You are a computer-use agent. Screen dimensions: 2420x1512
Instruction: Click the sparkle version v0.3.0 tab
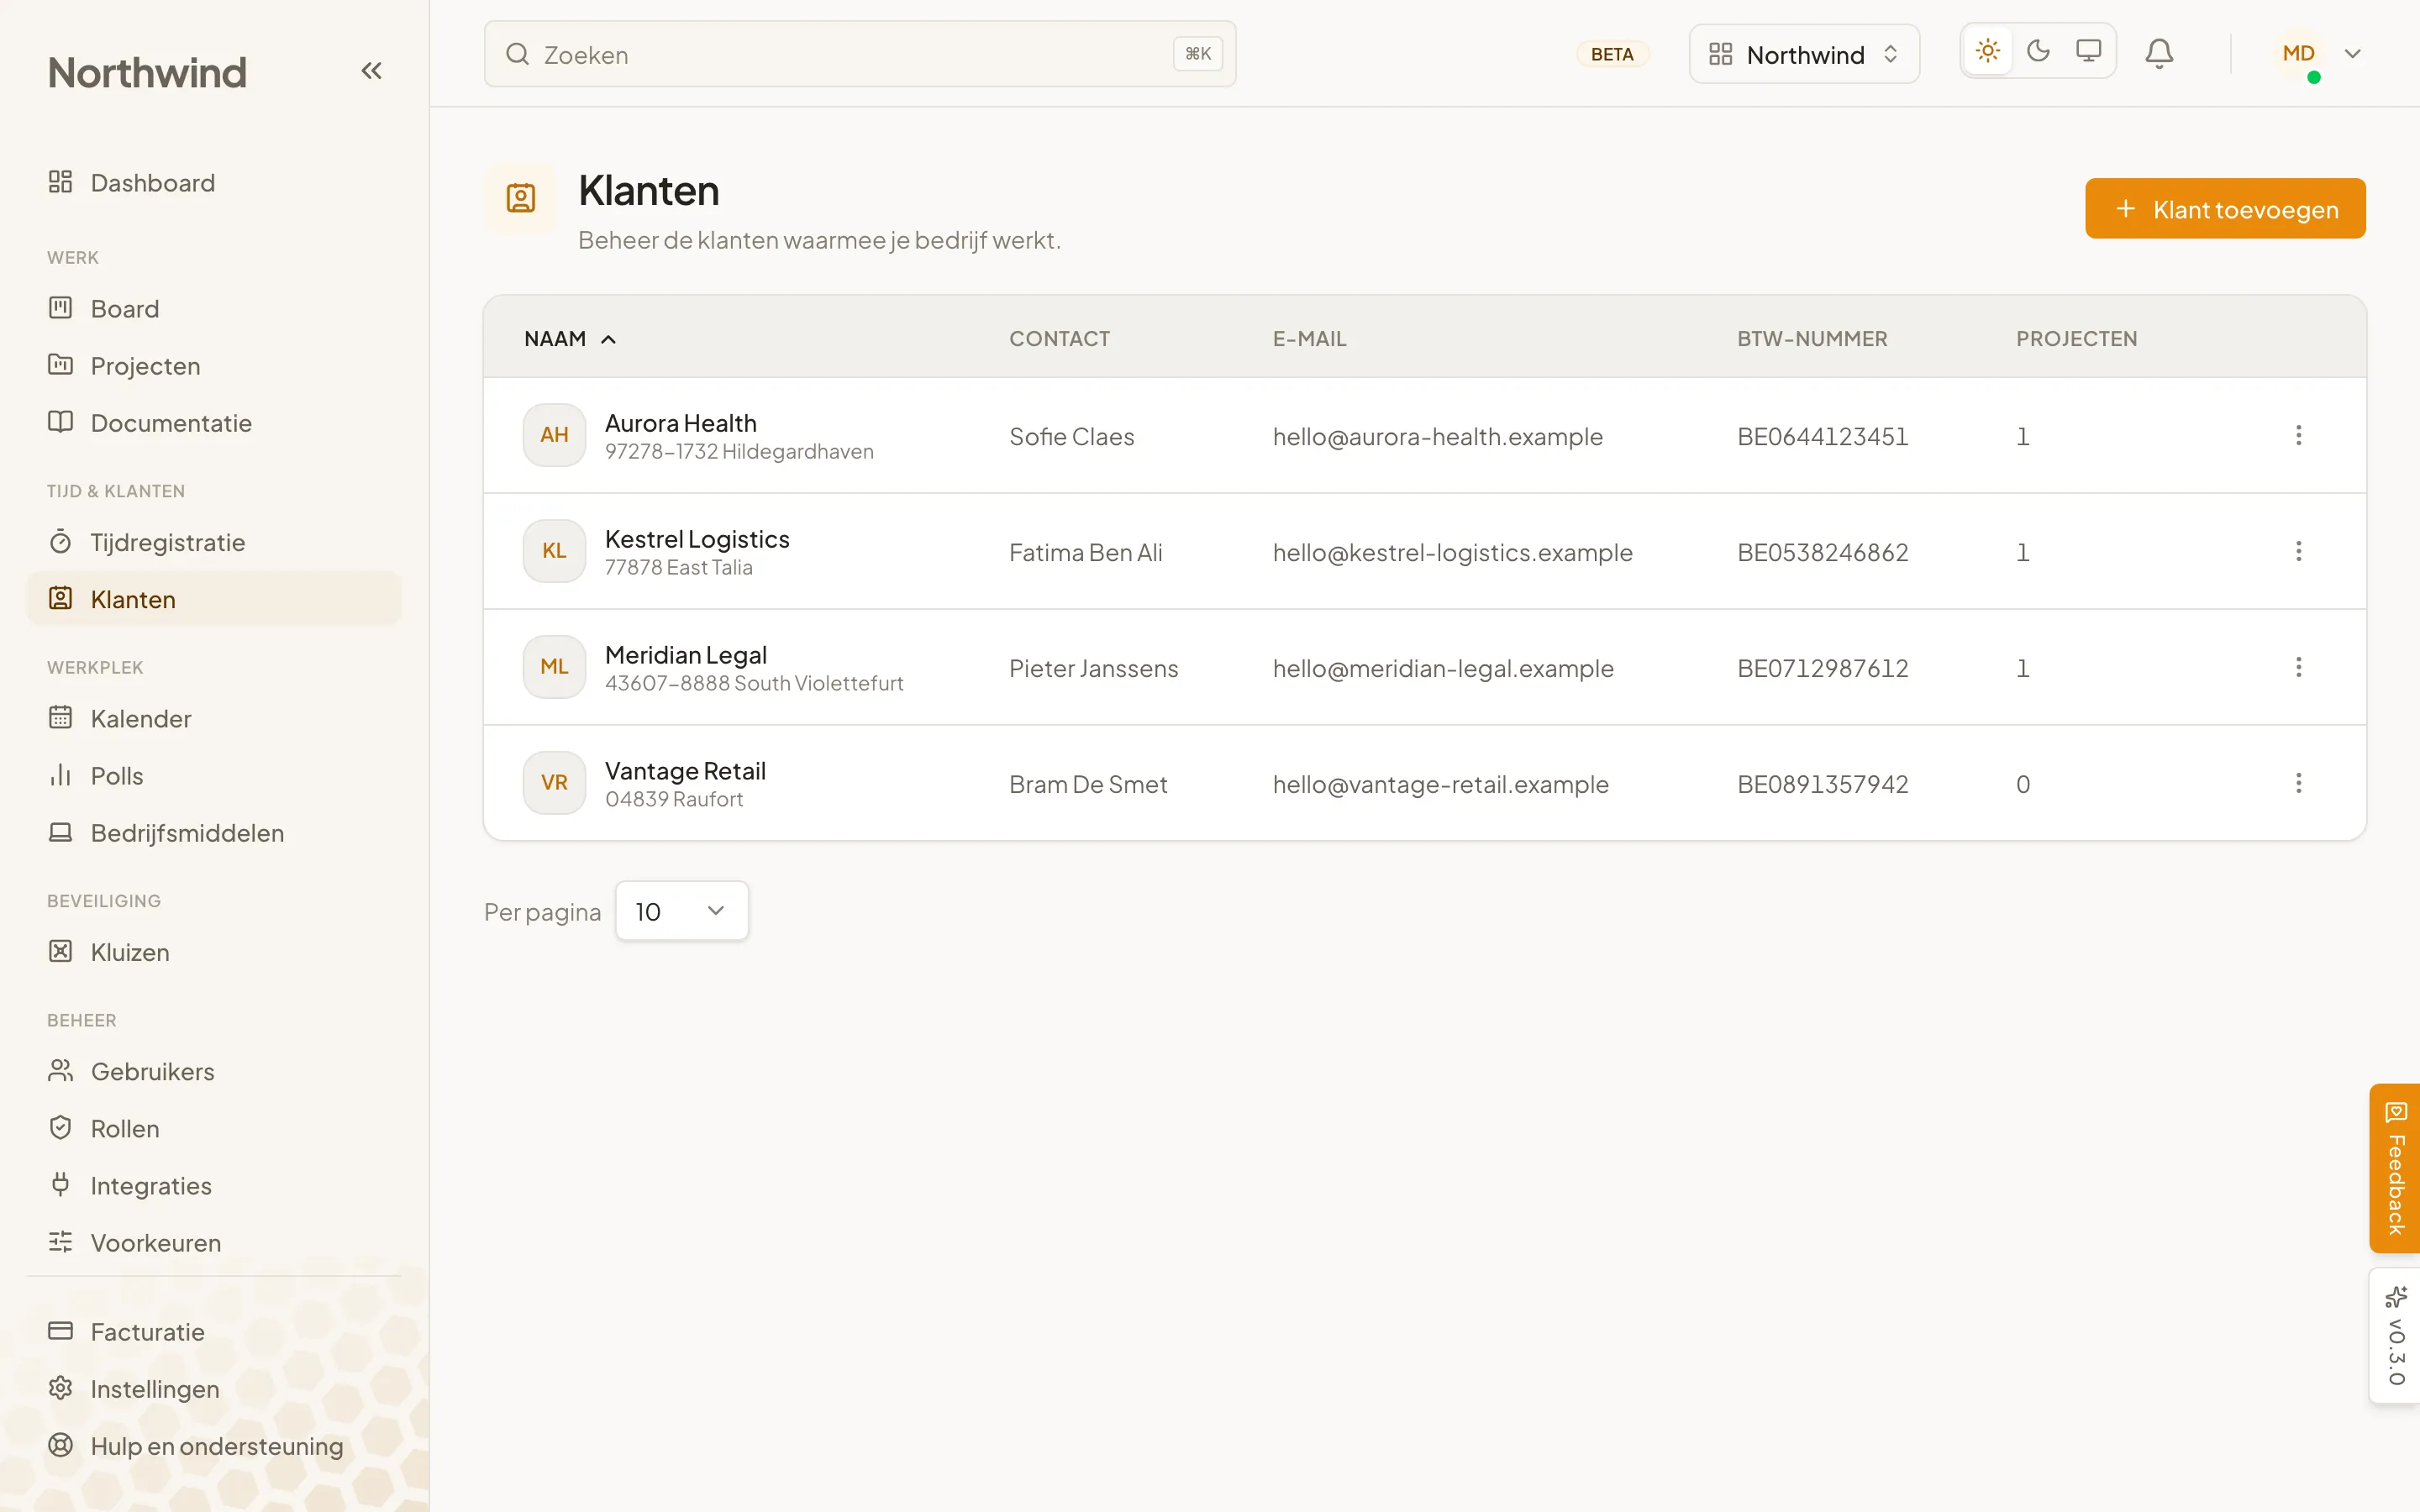2395,1336
